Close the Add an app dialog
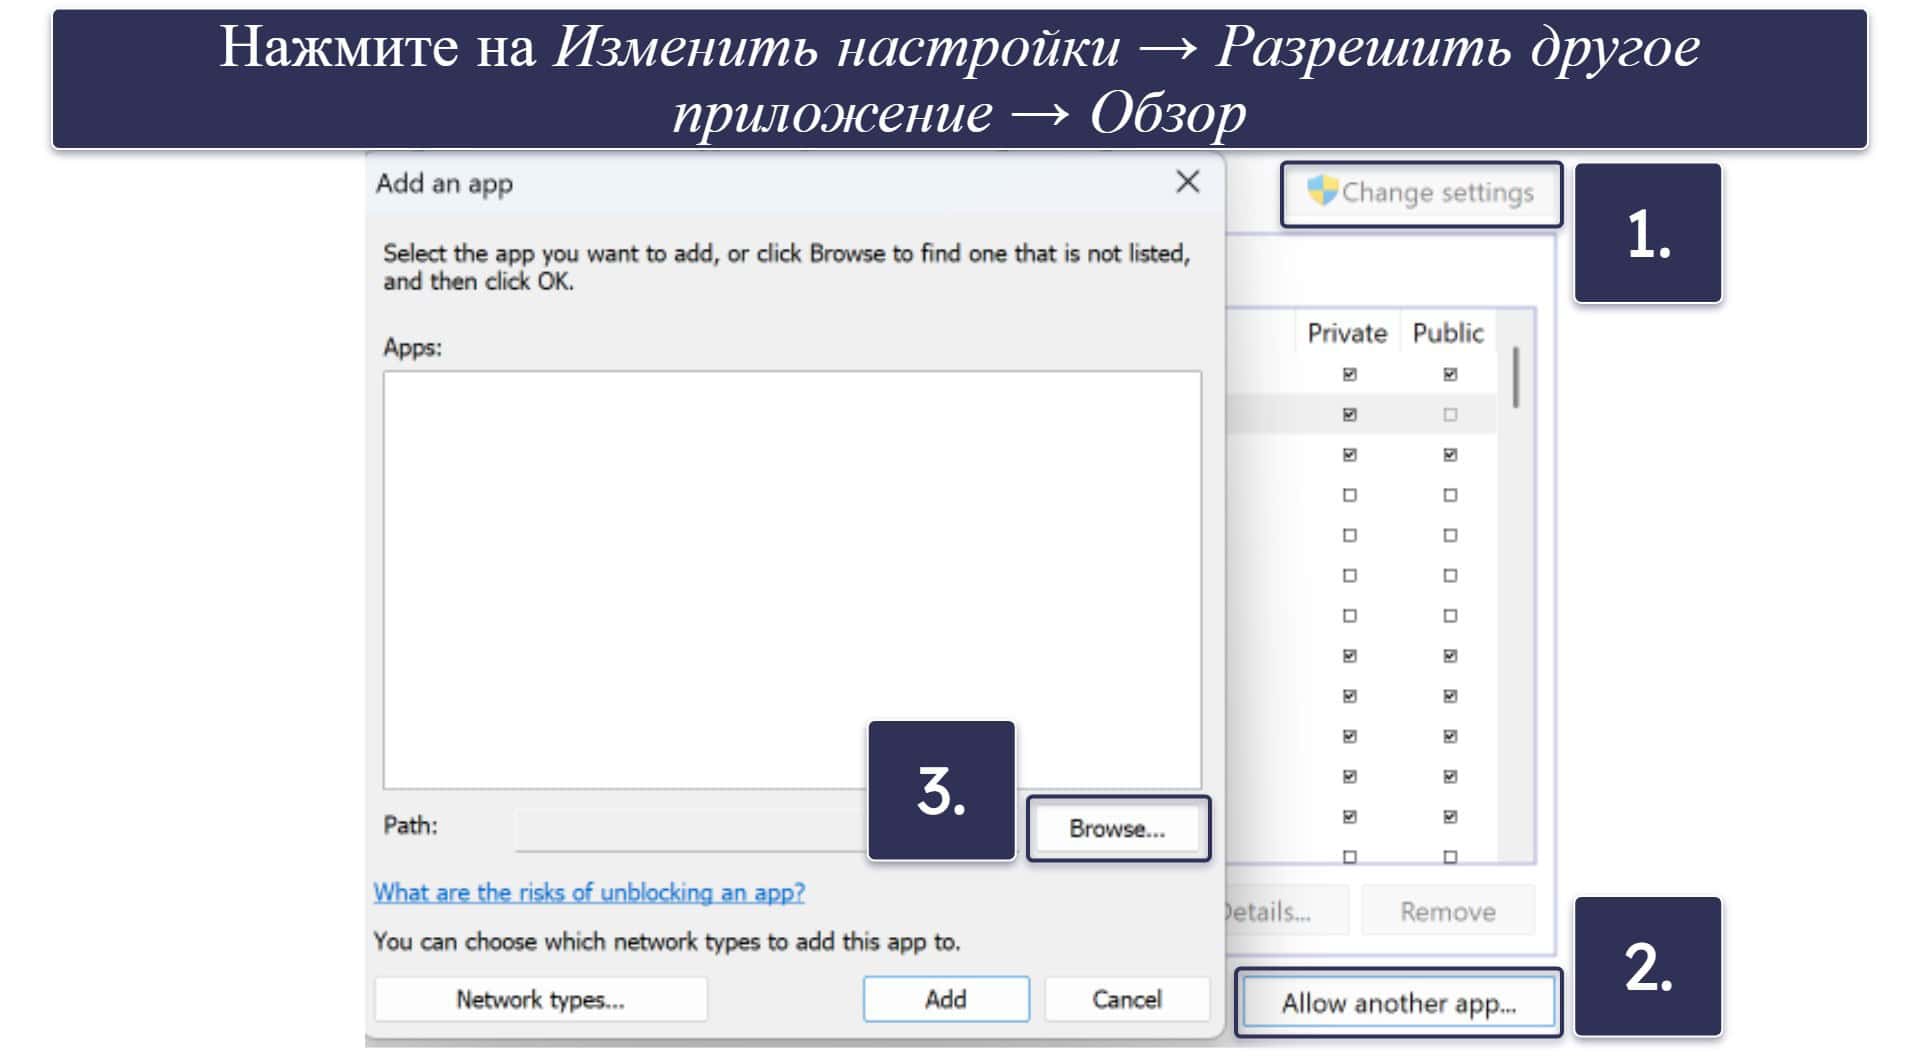 pos(1187,182)
